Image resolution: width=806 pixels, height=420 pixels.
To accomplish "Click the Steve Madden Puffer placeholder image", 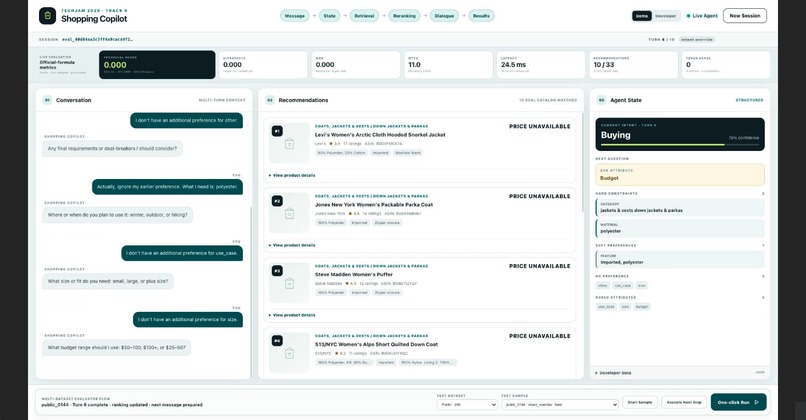I will pyautogui.click(x=289, y=283).
